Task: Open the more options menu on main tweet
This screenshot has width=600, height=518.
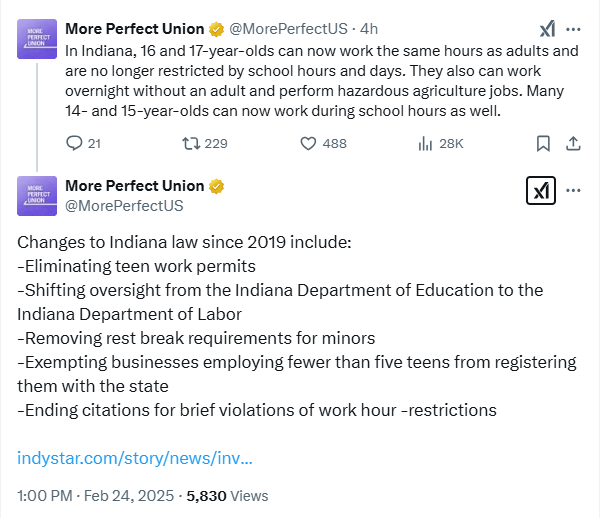Action: pyautogui.click(x=573, y=190)
